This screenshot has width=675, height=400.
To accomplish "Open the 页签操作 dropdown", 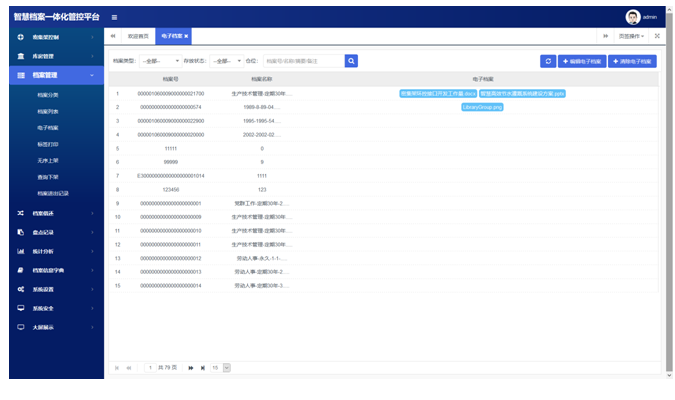I will [x=631, y=36].
